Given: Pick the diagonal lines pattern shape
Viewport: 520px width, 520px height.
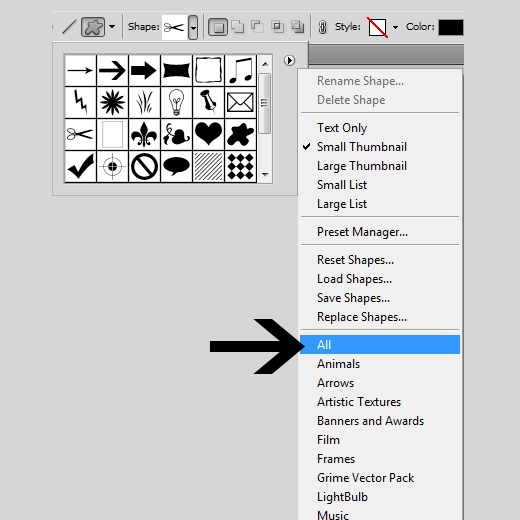Looking at the screenshot, I should [208, 166].
